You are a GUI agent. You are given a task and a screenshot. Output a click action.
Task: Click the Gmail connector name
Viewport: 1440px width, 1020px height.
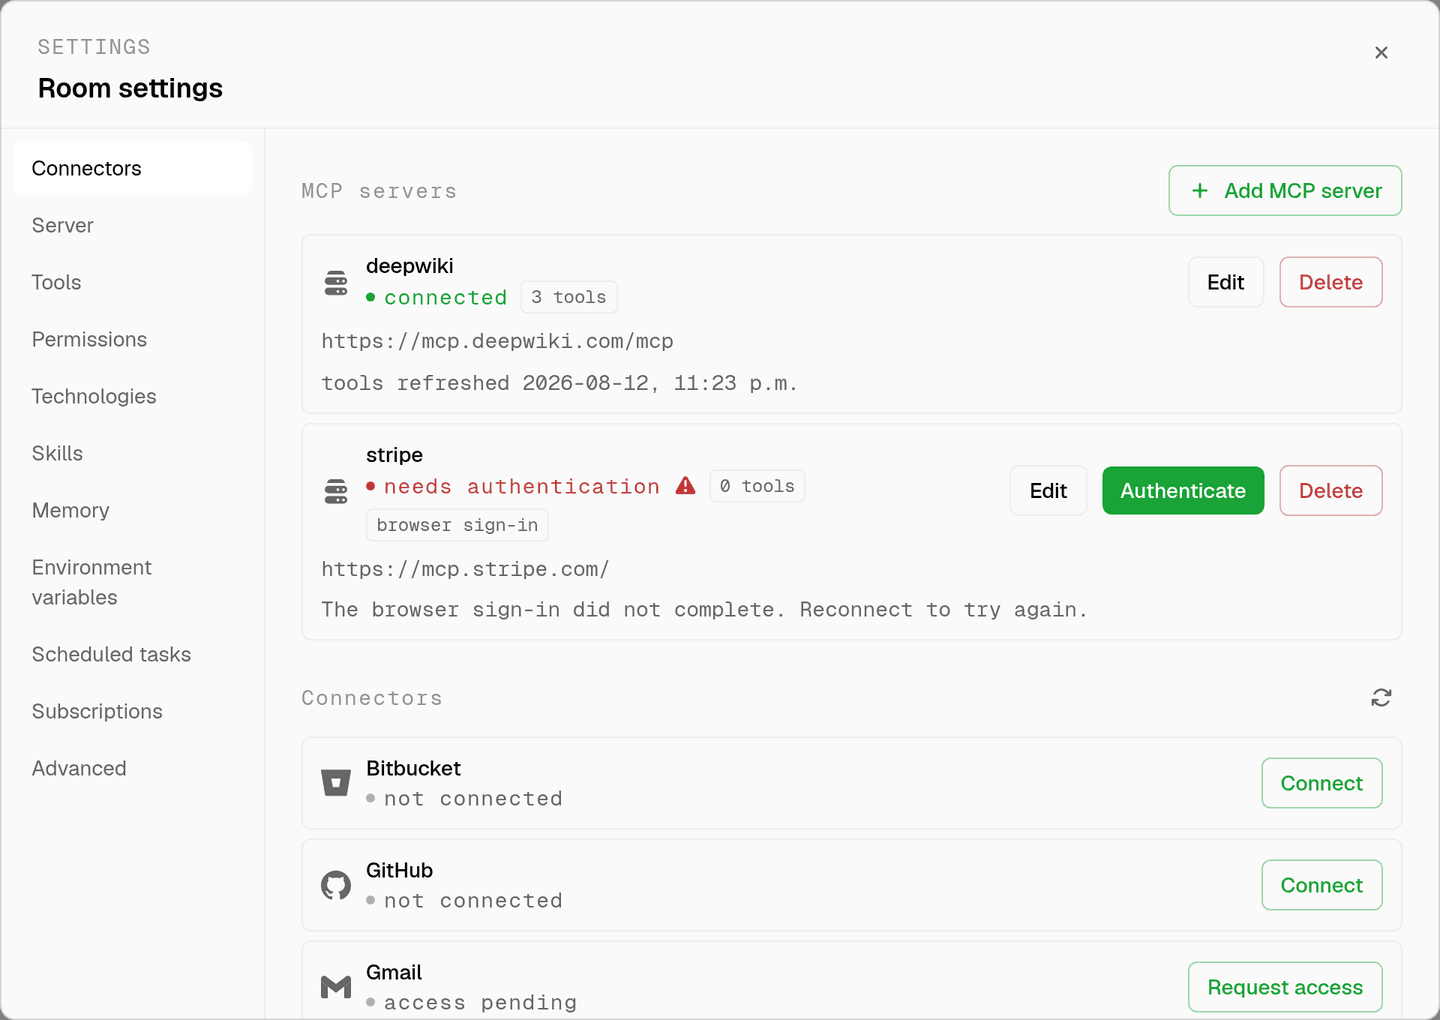click(394, 972)
